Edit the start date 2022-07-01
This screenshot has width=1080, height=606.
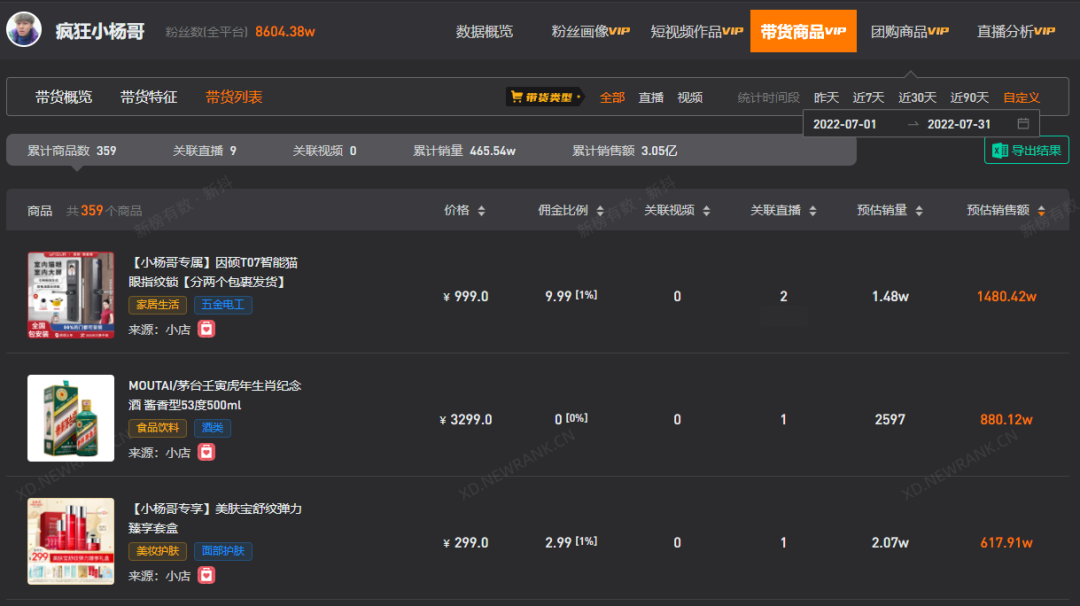(844, 124)
